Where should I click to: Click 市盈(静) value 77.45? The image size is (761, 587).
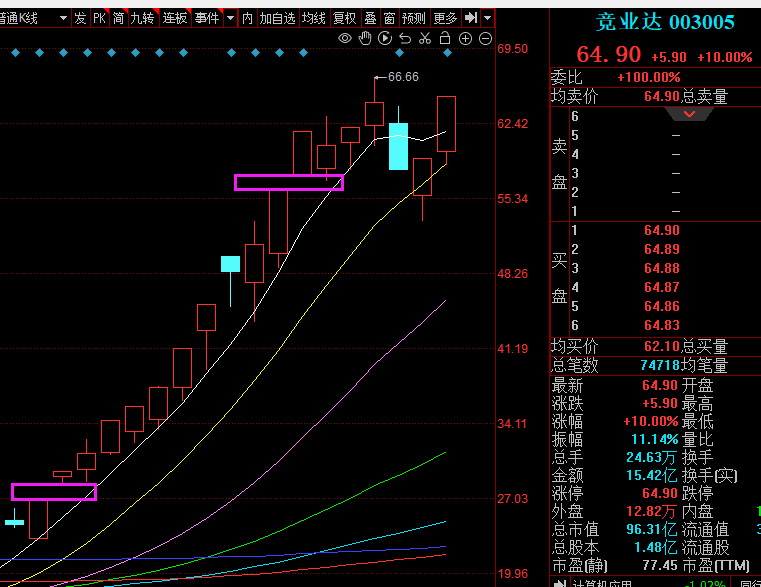coord(660,565)
